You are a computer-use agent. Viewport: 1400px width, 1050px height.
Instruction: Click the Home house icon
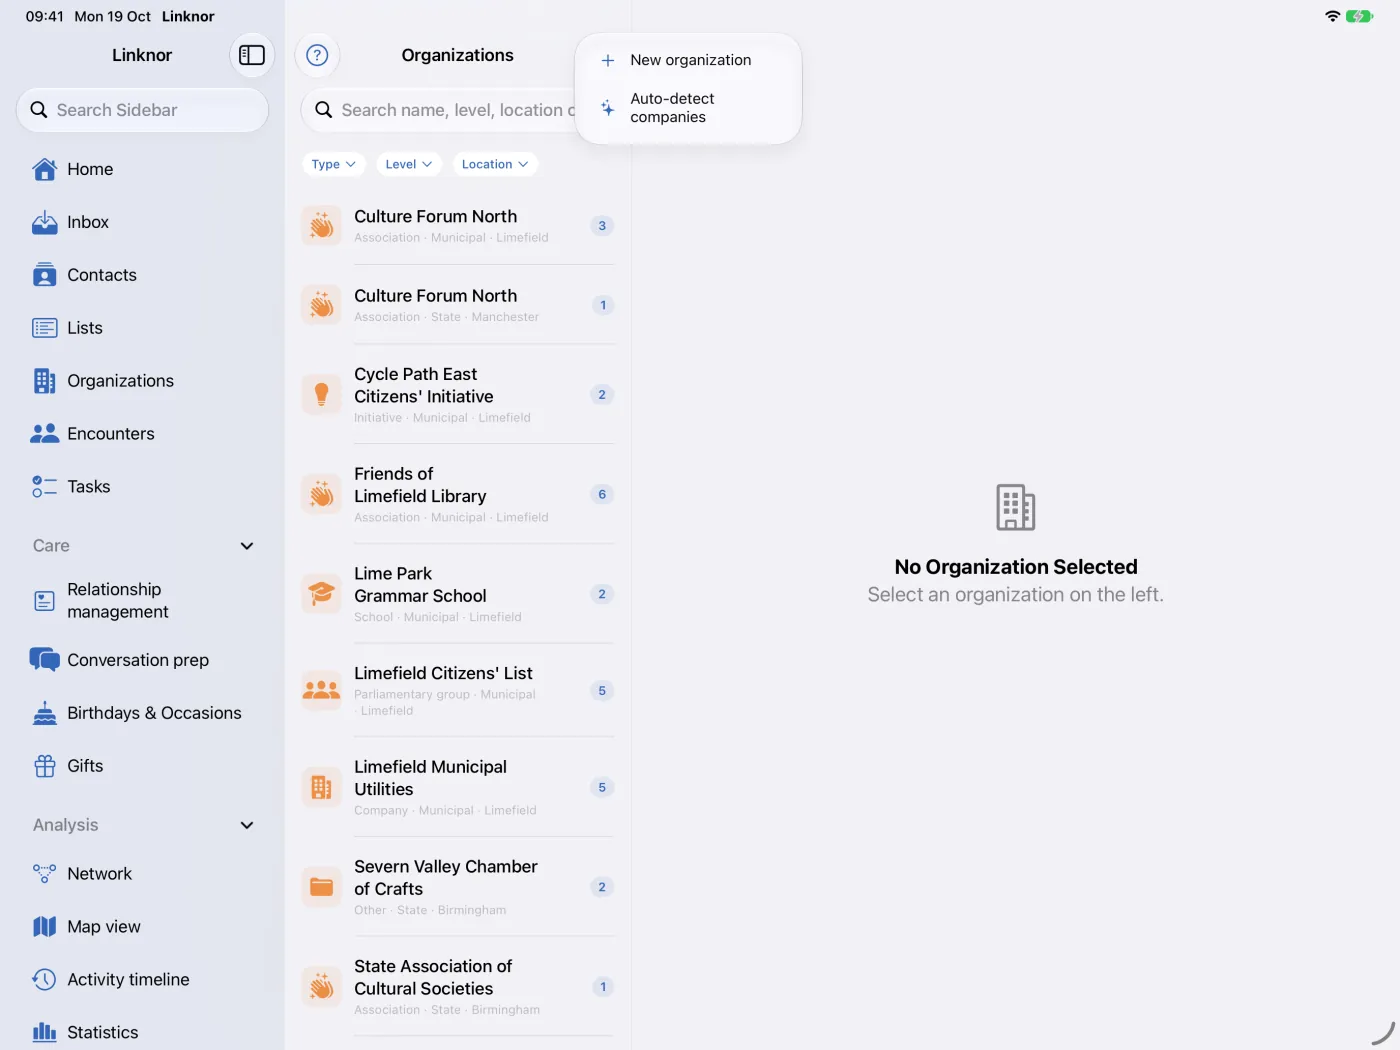pos(45,169)
